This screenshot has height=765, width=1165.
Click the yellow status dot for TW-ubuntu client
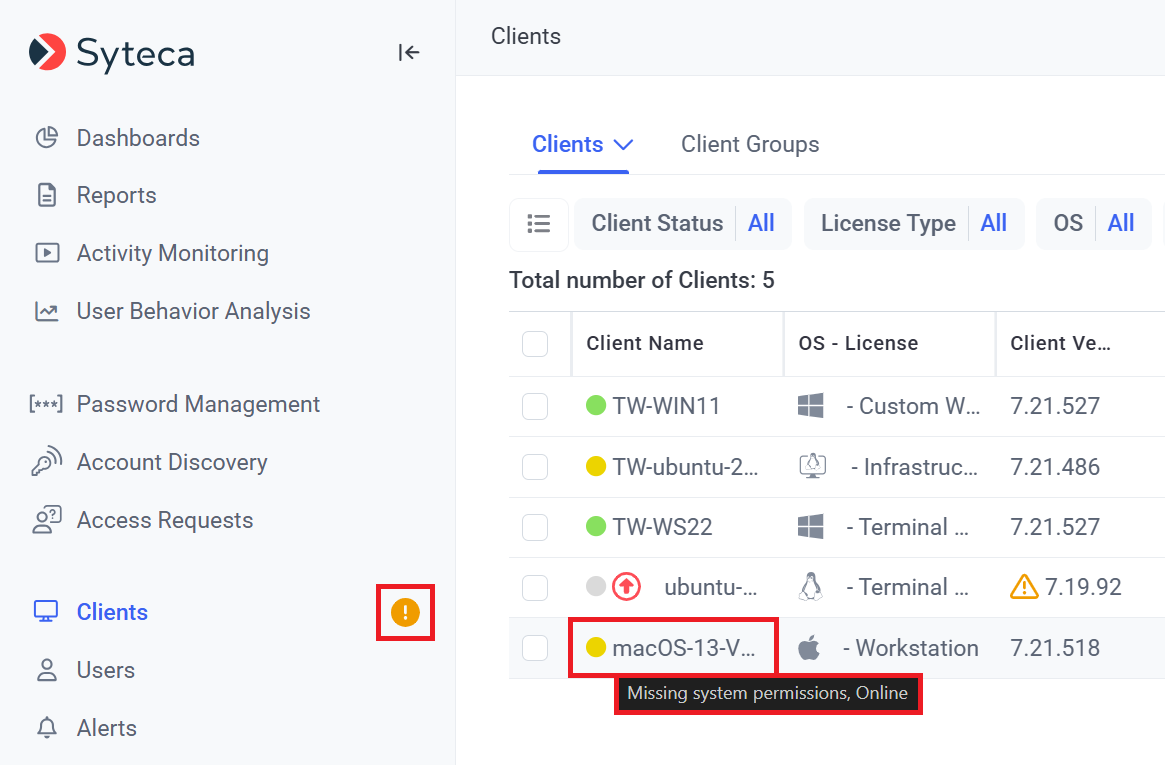[596, 467]
